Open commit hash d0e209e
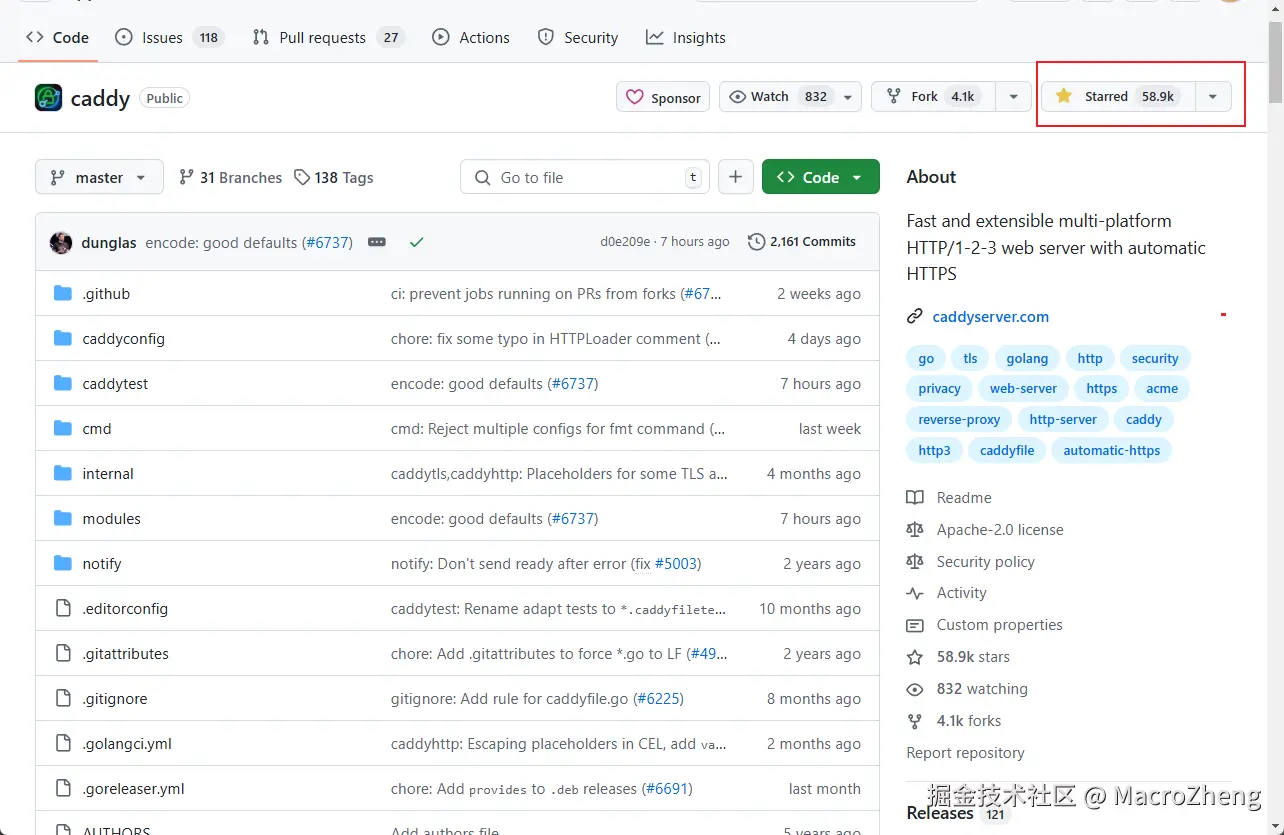This screenshot has height=835, width=1284. [625, 242]
